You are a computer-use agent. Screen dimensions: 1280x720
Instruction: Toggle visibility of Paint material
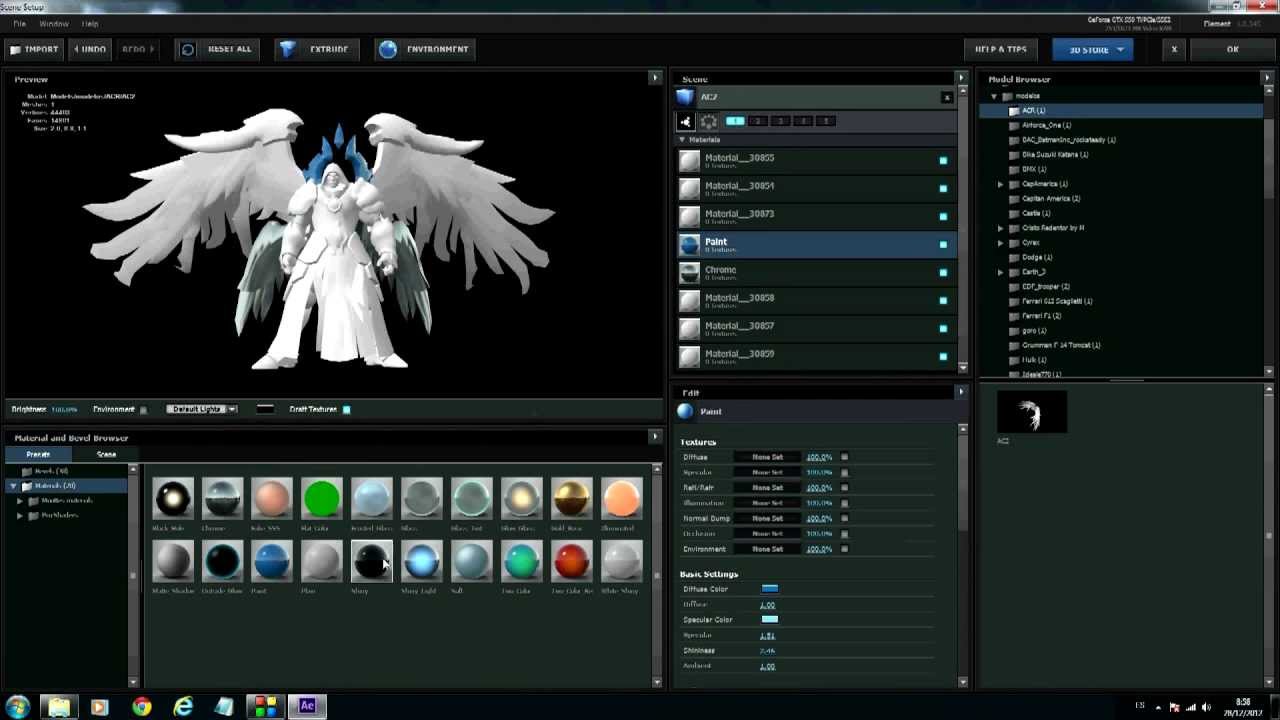click(x=943, y=244)
